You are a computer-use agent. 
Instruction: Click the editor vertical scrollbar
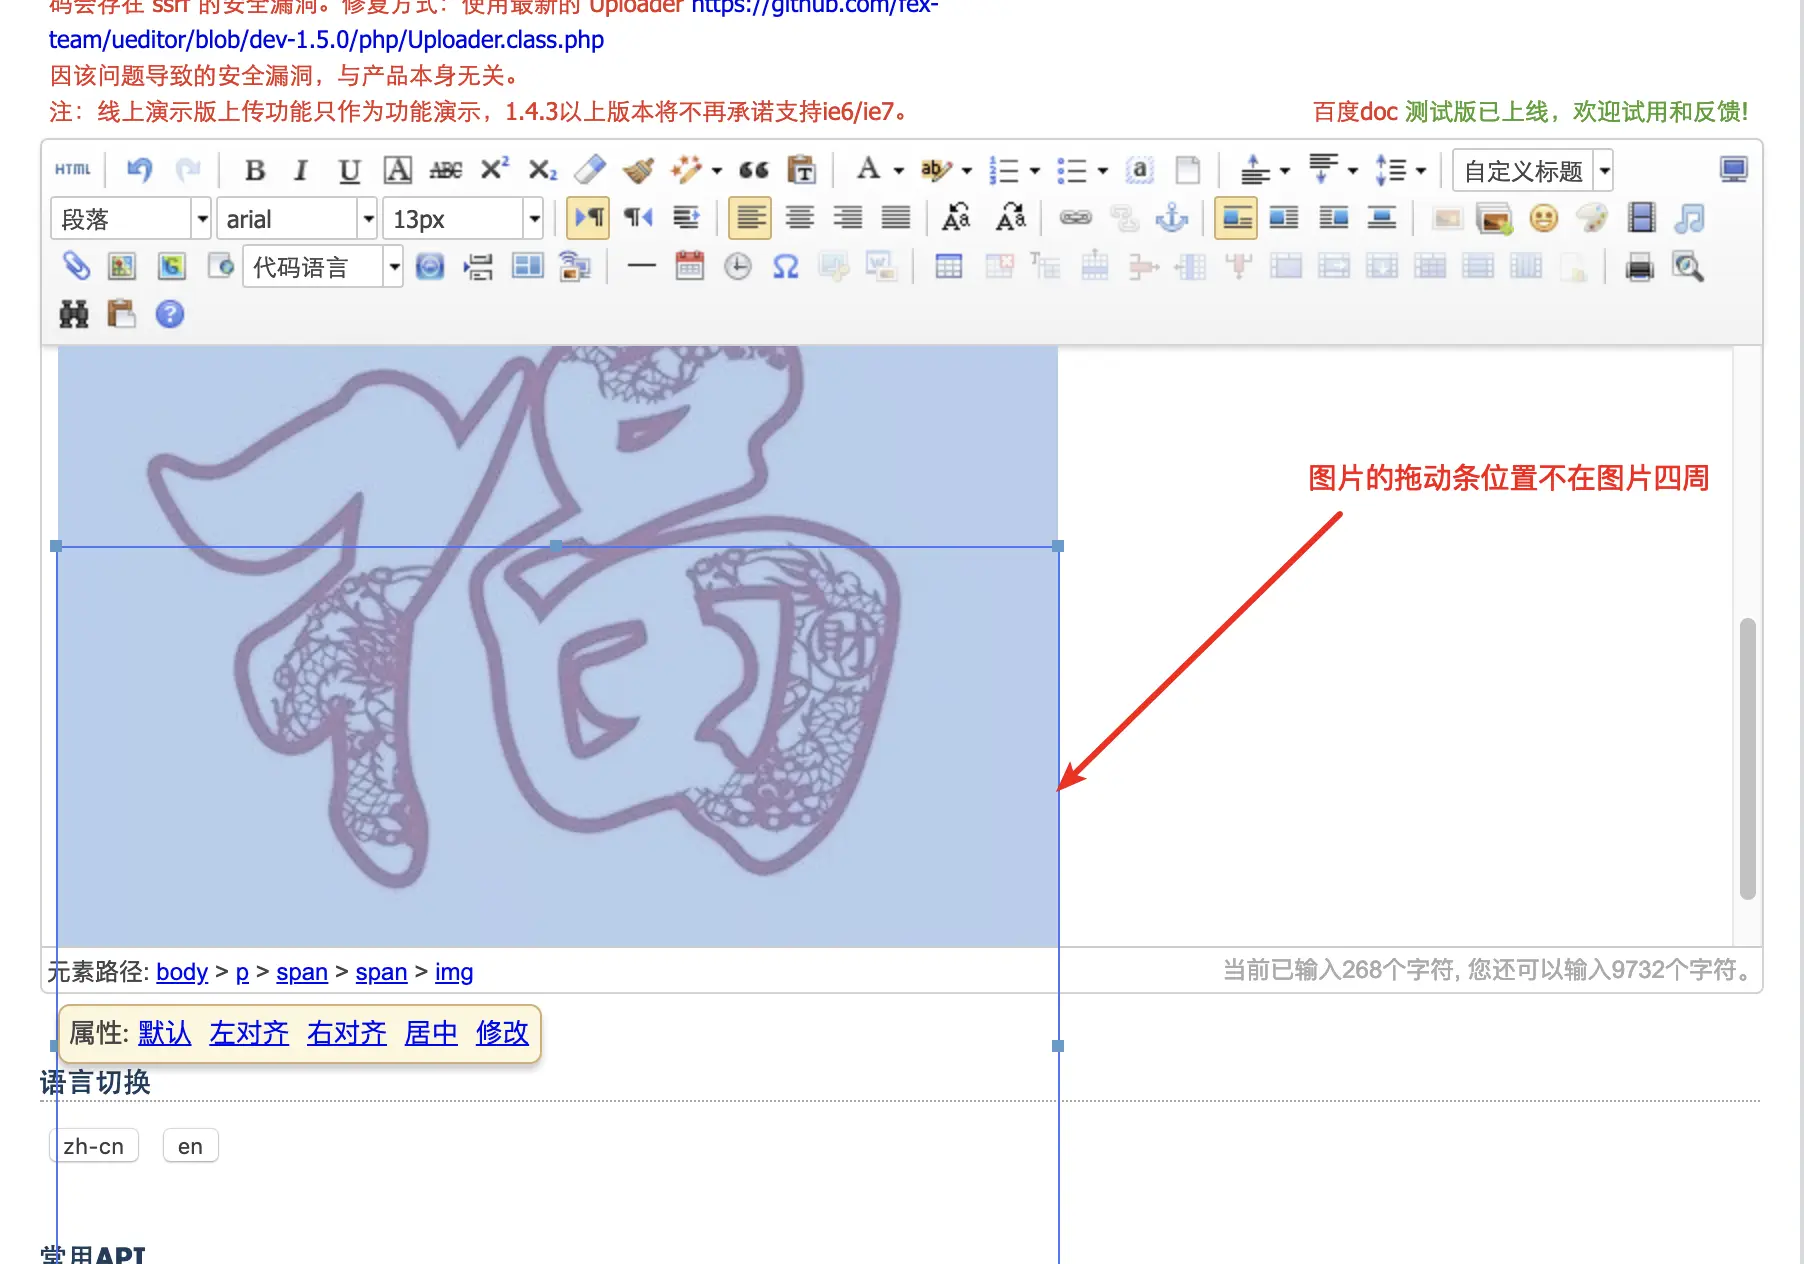[x=1747, y=758]
